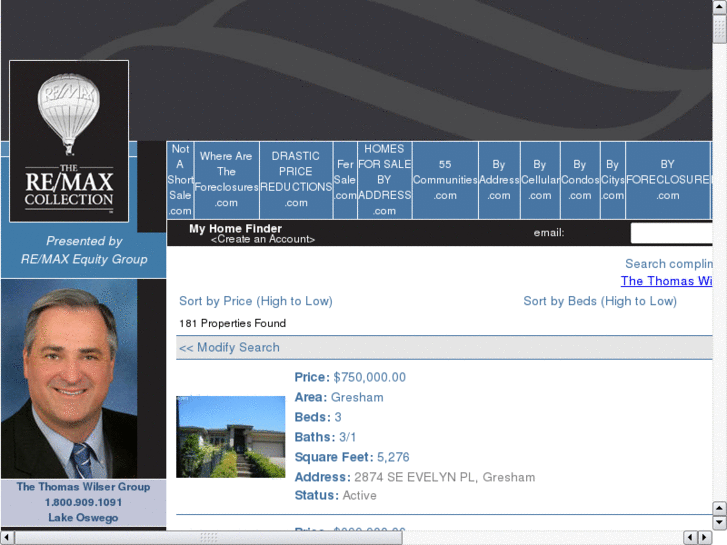
Task: Click the listing price $750,000.00
Action: tap(369, 377)
